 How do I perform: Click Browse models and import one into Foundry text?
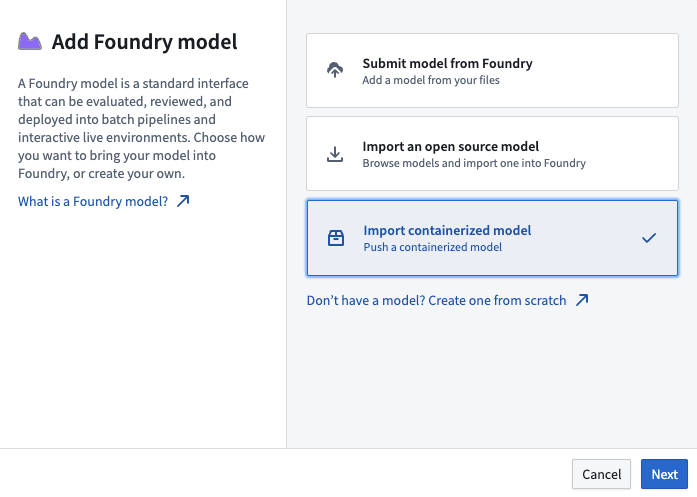click(x=474, y=163)
